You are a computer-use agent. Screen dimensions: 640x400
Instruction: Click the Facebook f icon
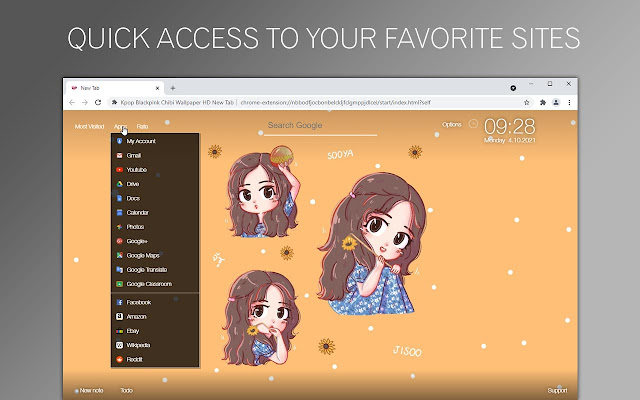point(119,302)
